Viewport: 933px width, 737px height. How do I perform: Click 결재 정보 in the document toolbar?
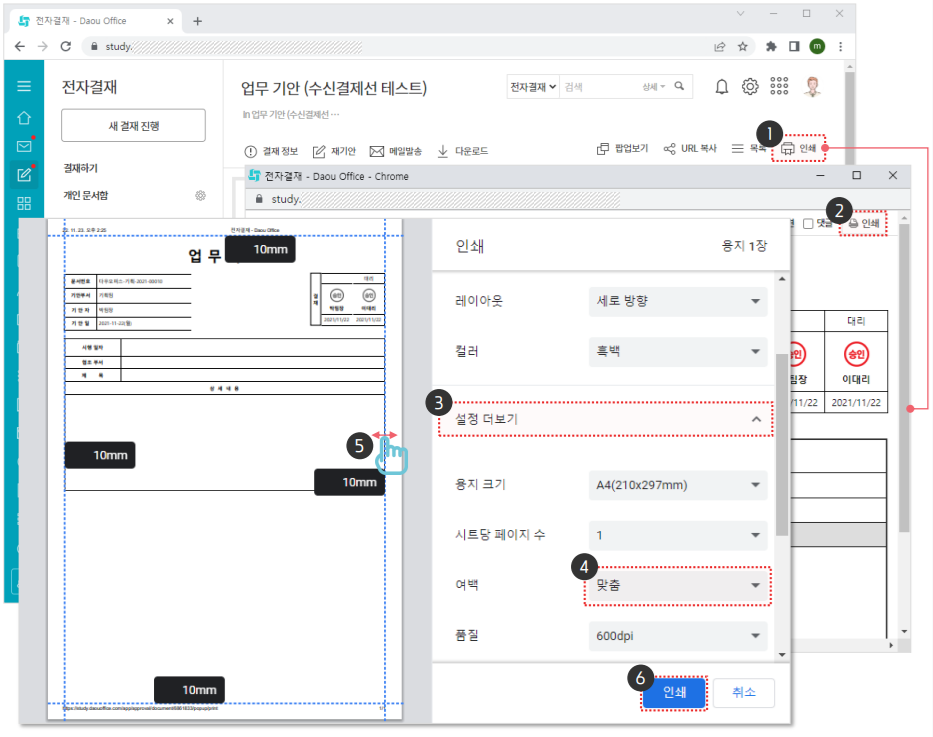271,151
